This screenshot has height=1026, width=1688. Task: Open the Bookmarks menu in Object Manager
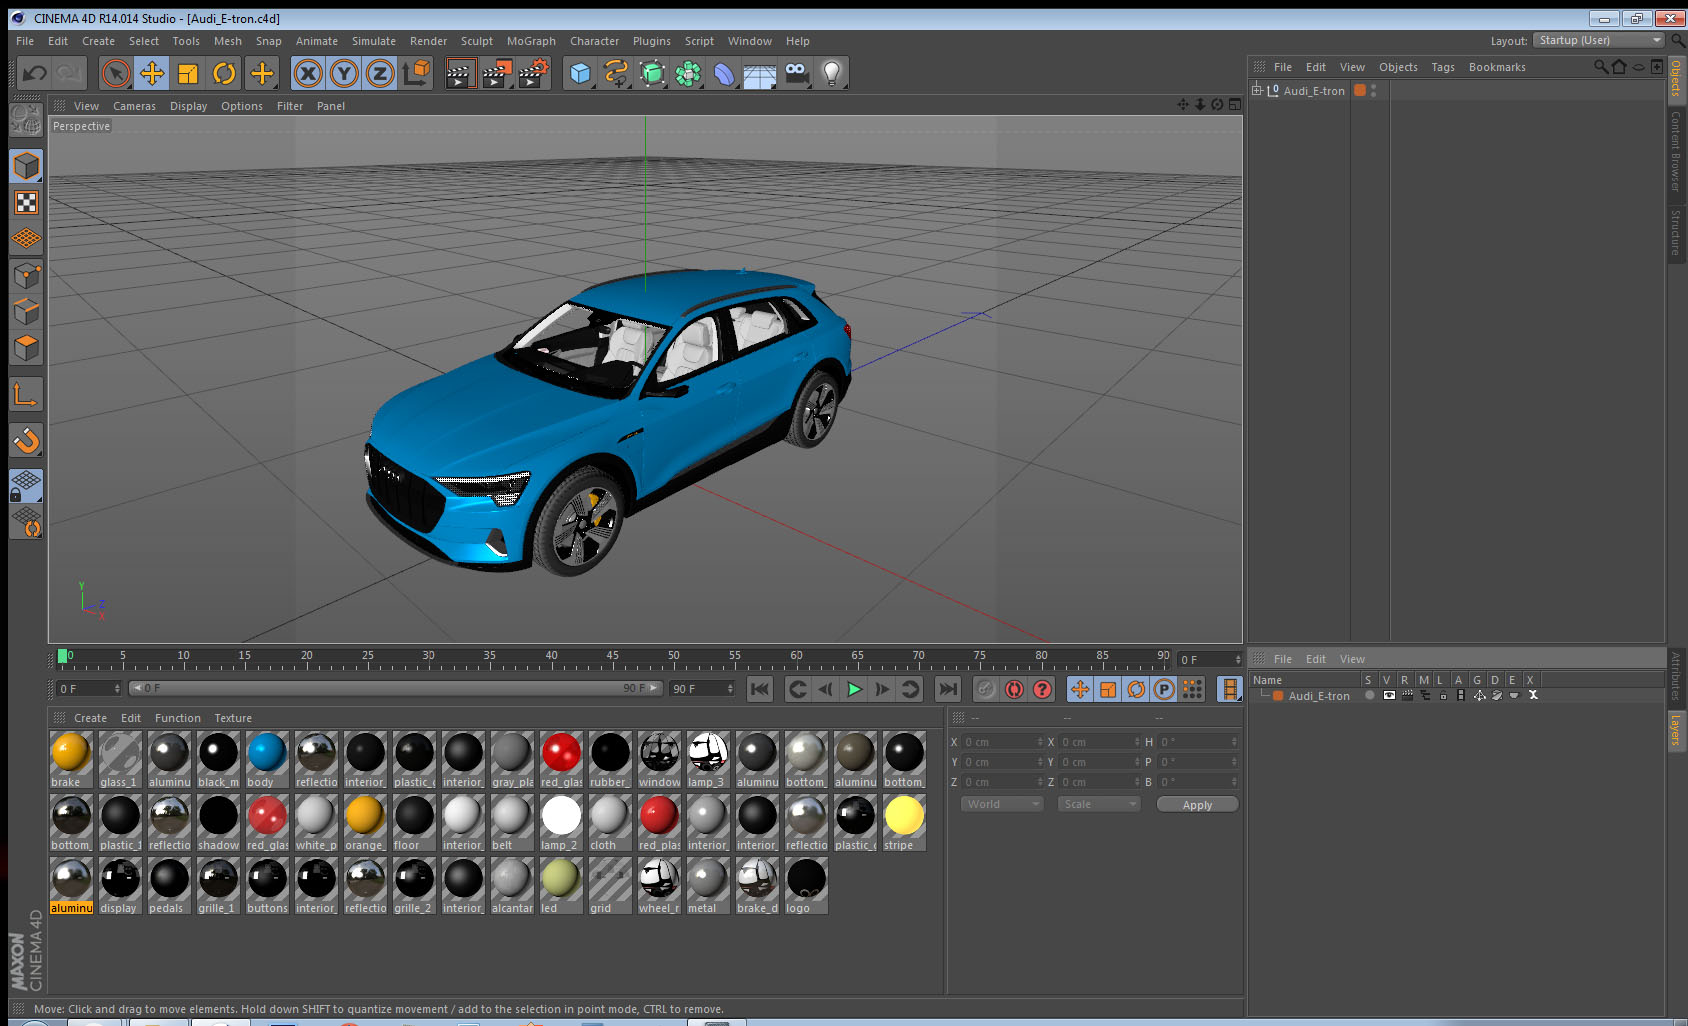point(1497,67)
